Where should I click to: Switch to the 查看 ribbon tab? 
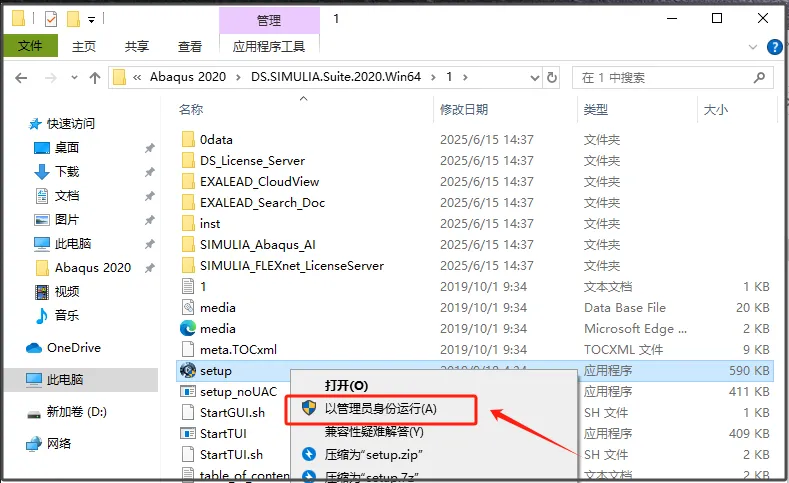tap(190, 46)
